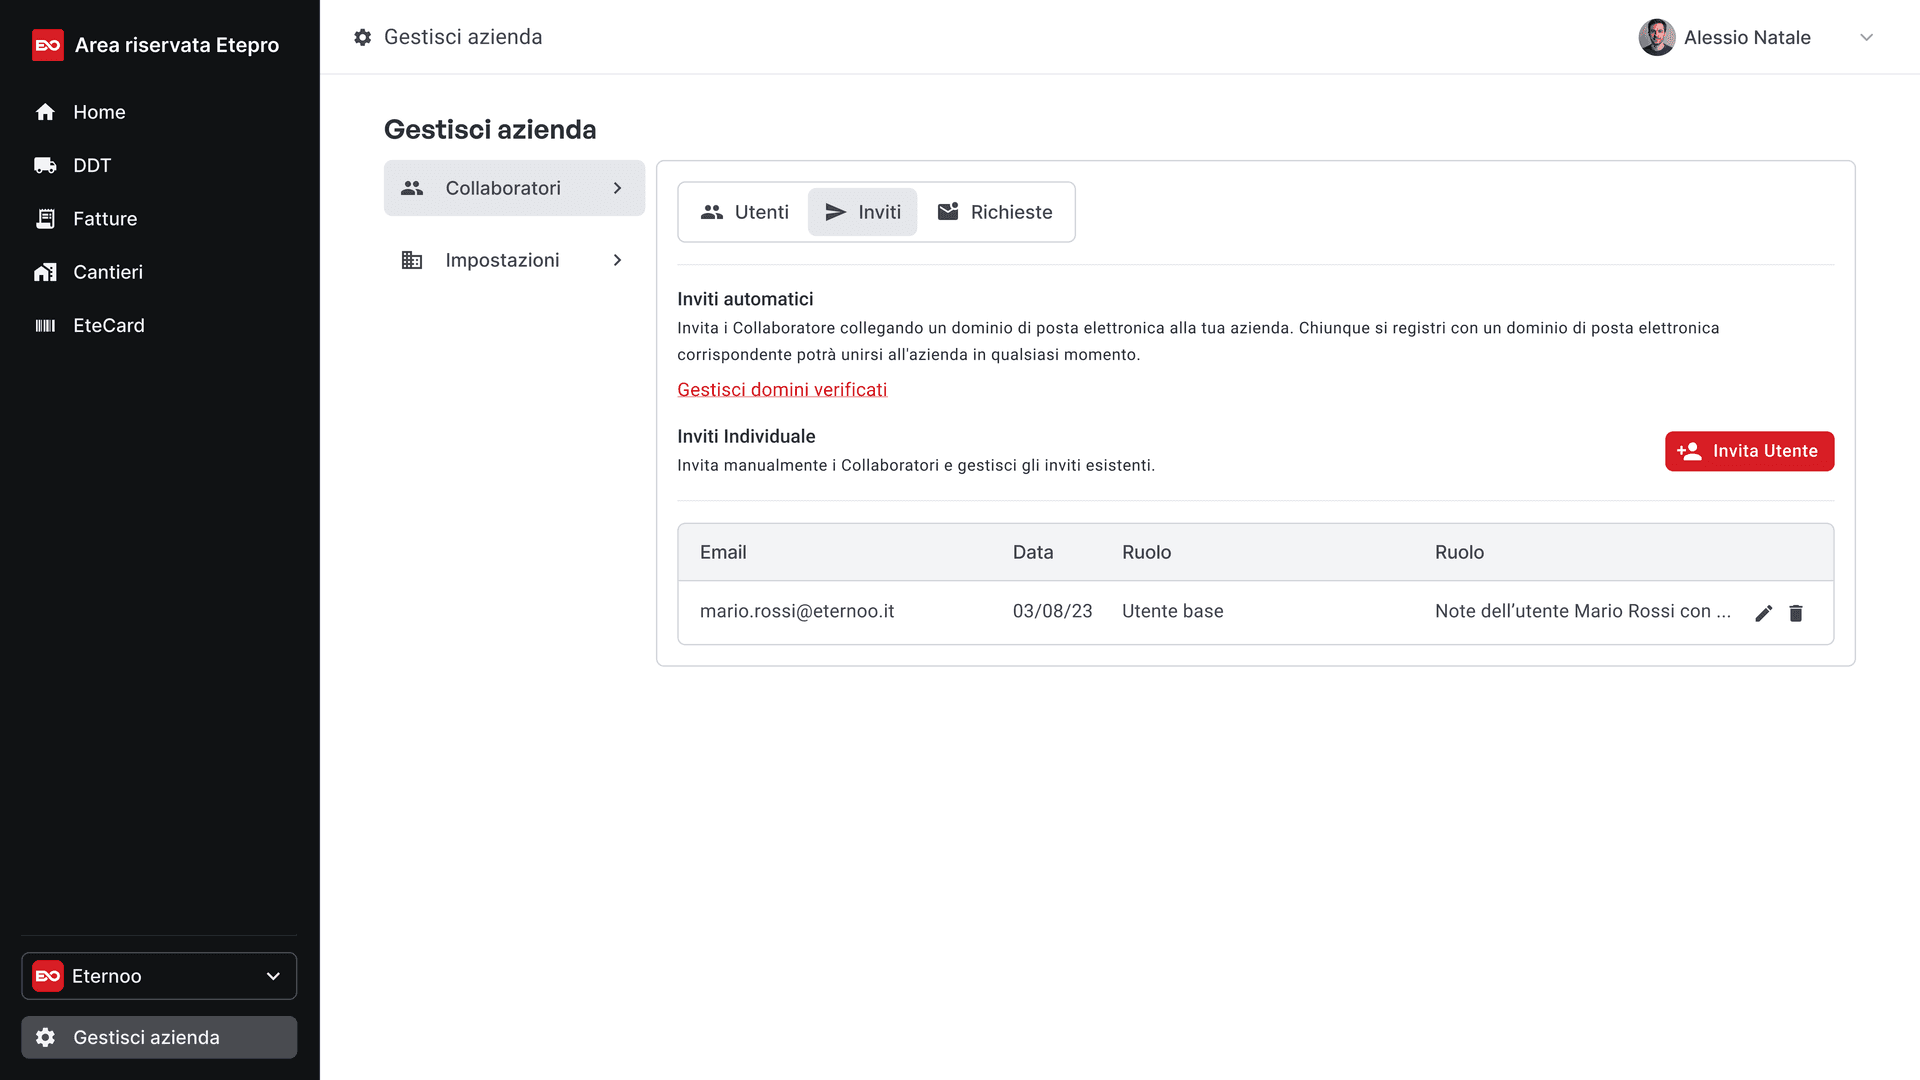The width and height of the screenshot is (1920, 1080).
Task: Open the Alessio Natale user menu chevron
Action: click(1866, 38)
